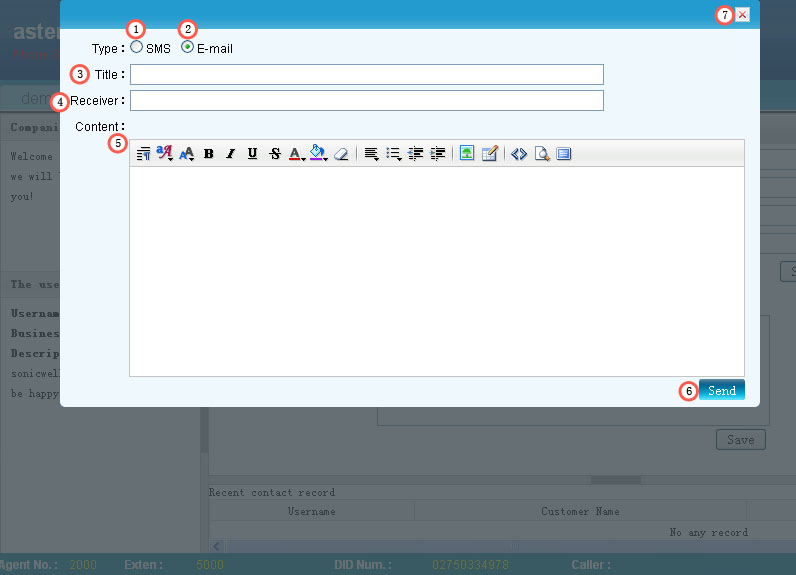Apply strikethrough formatting to text

click(x=275, y=153)
